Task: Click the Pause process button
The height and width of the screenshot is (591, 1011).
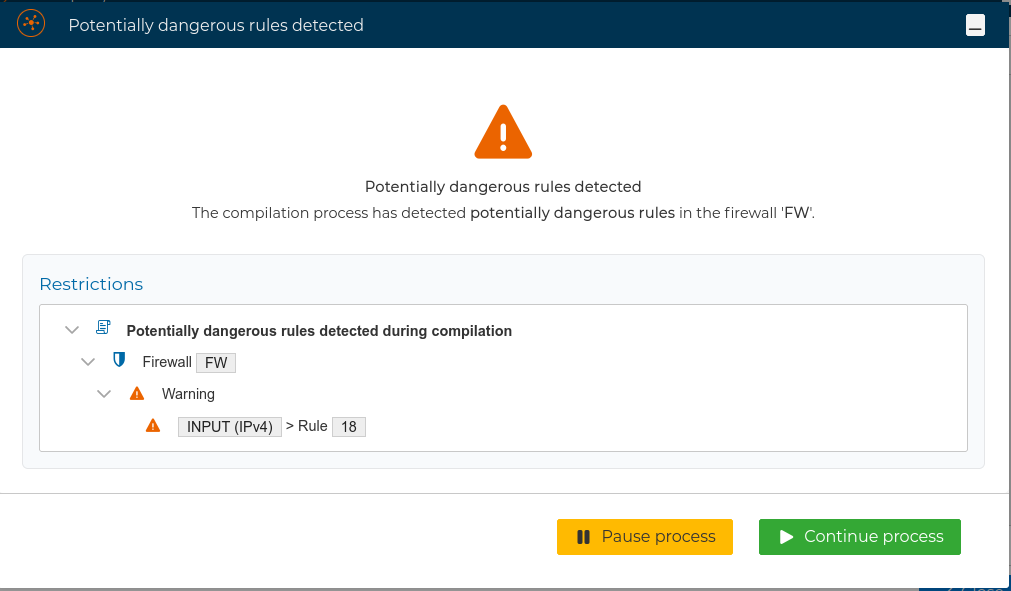Action: 645,537
